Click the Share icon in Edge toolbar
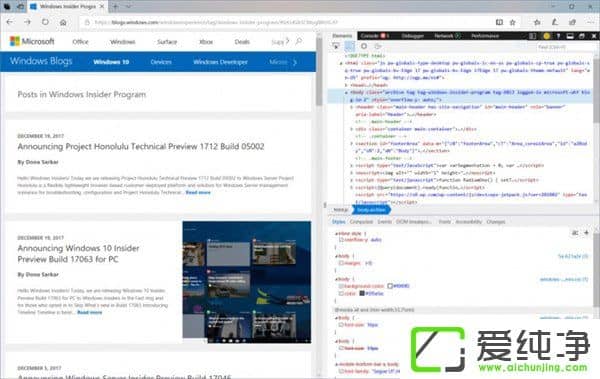Image resolution: width=600 pixels, height=379 pixels. point(572,22)
